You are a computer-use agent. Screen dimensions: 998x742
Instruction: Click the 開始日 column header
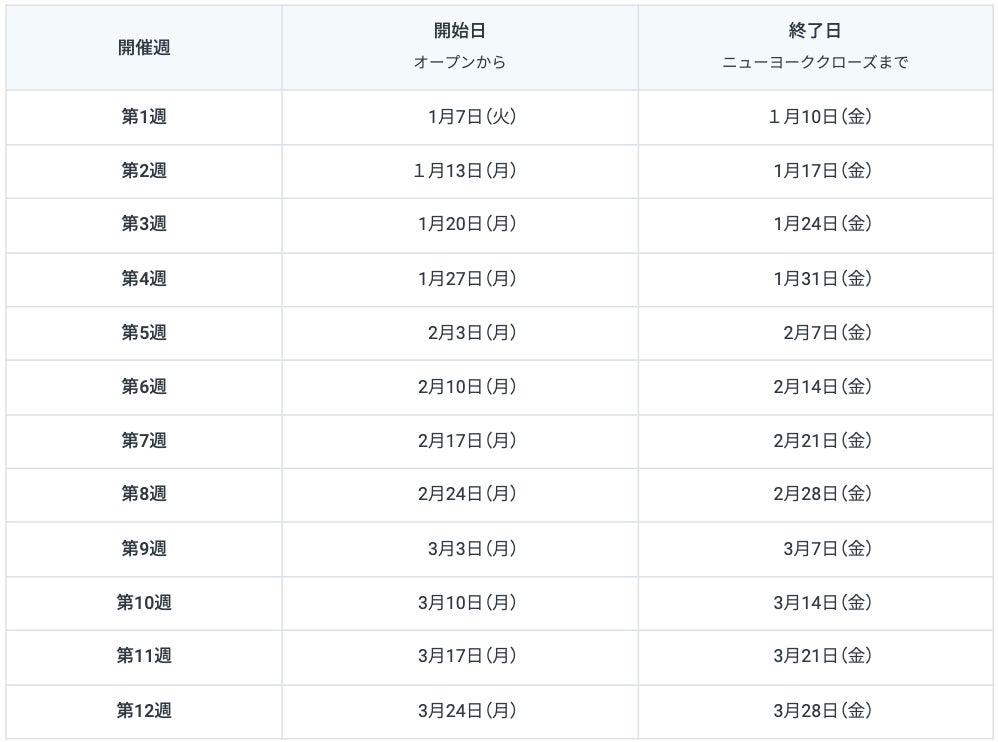460,32
